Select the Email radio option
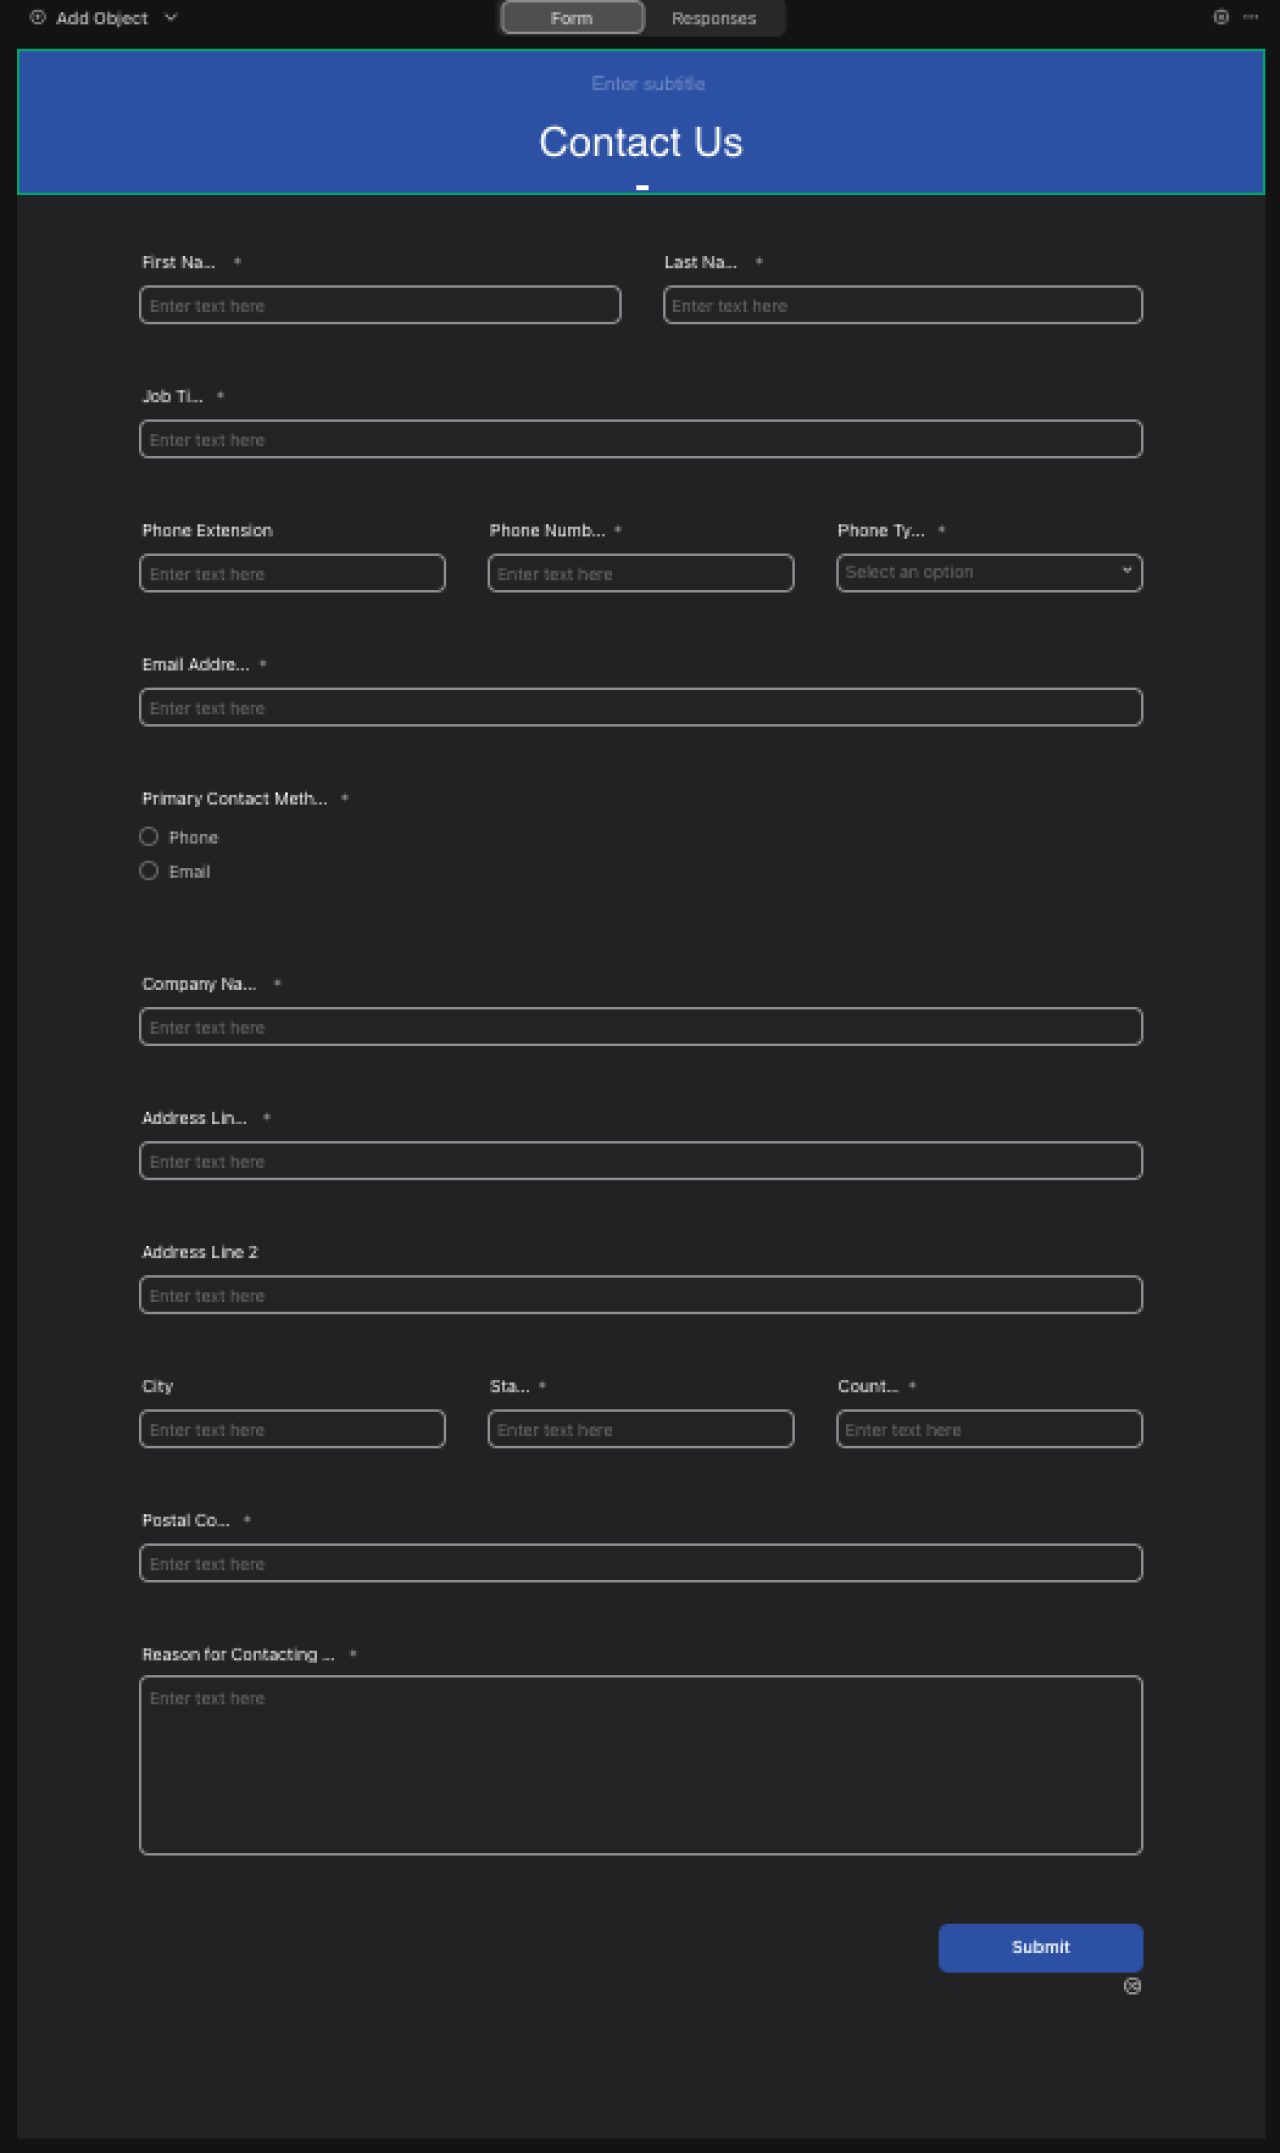This screenshot has width=1280, height=2153. pyautogui.click(x=149, y=871)
